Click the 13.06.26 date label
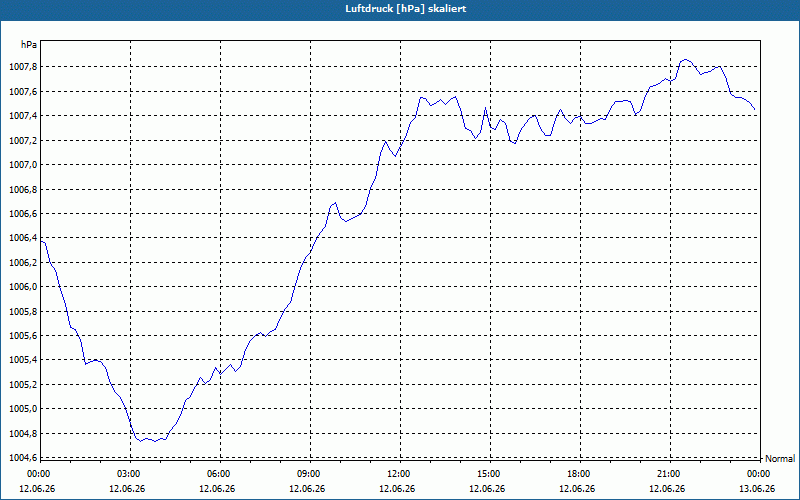 pyautogui.click(x=757, y=489)
